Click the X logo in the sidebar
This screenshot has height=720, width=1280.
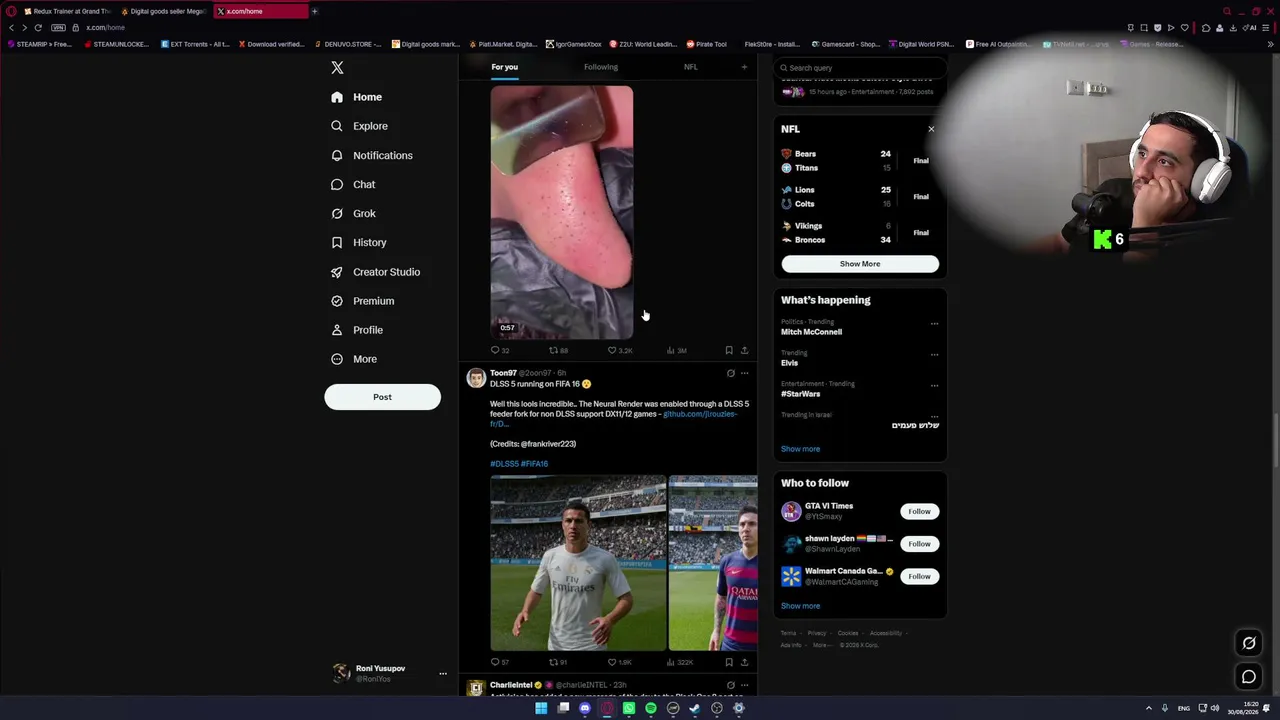[337, 68]
